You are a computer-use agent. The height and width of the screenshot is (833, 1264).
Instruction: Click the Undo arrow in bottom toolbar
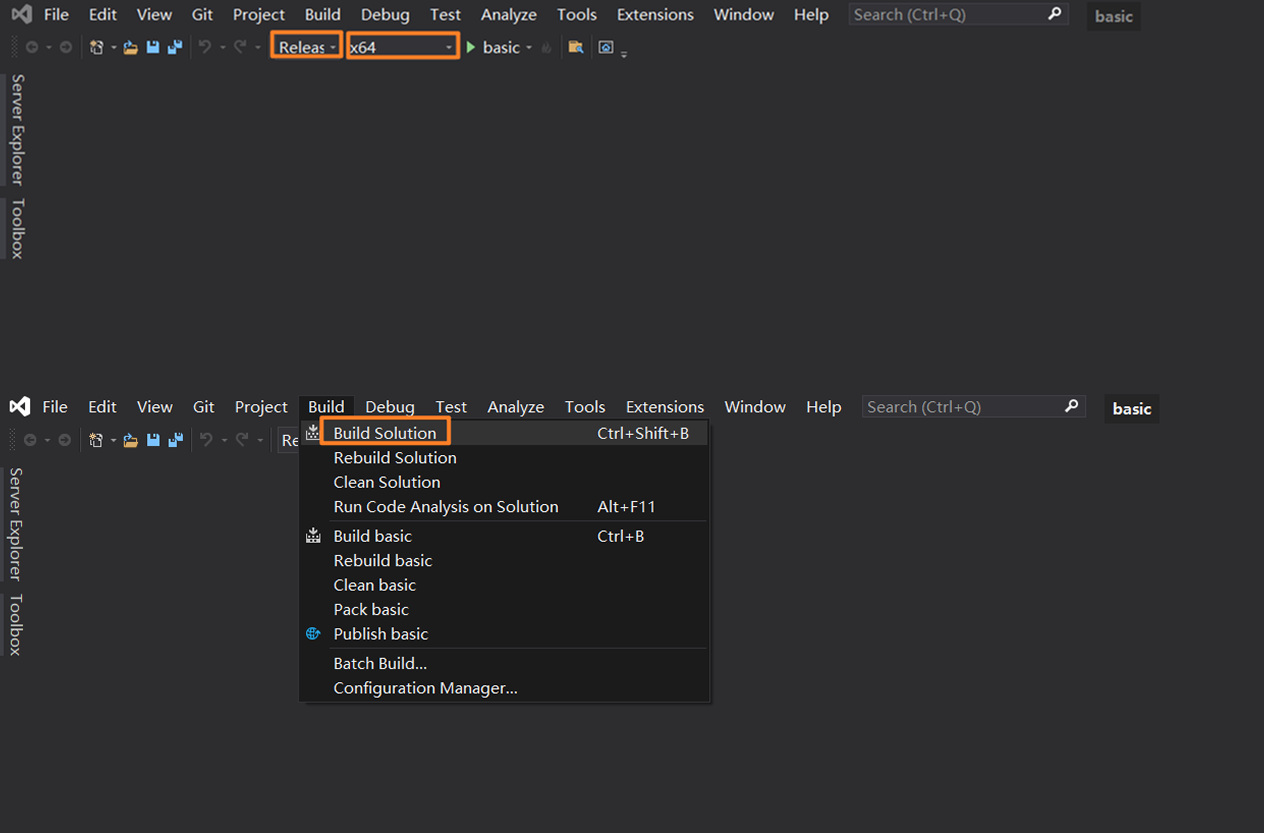coord(206,440)
